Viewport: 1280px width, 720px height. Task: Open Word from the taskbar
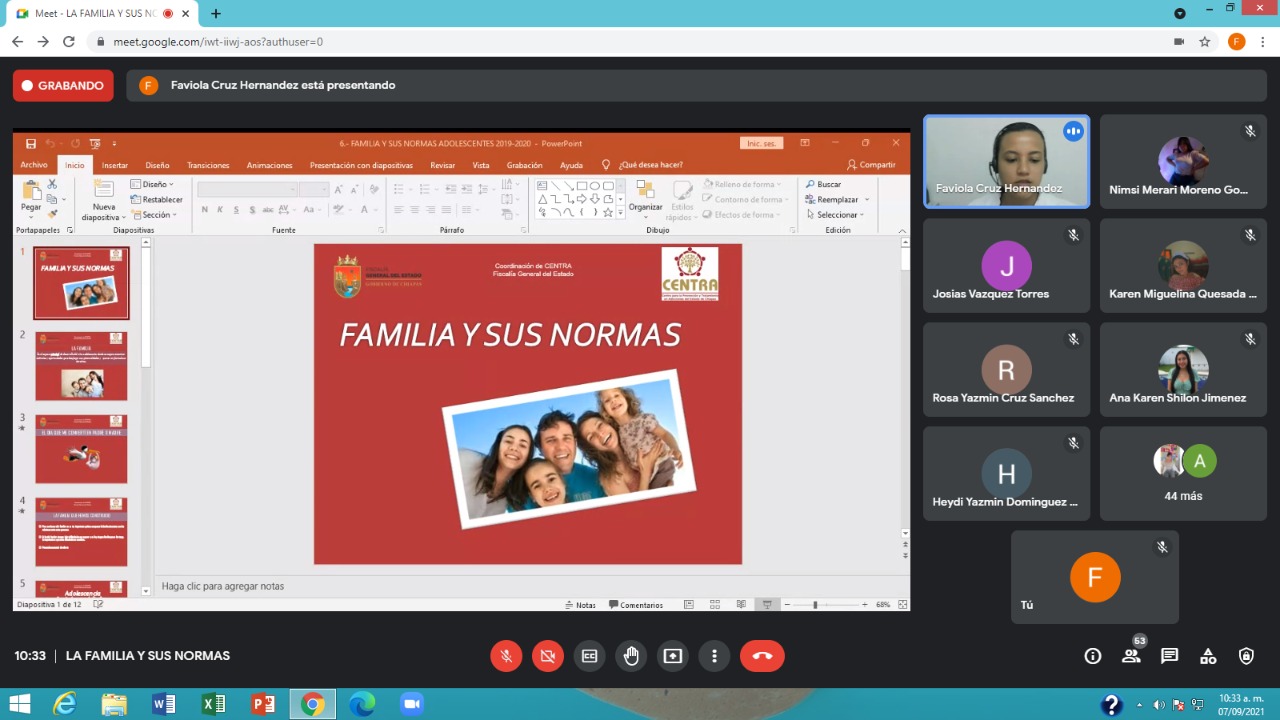164,704
